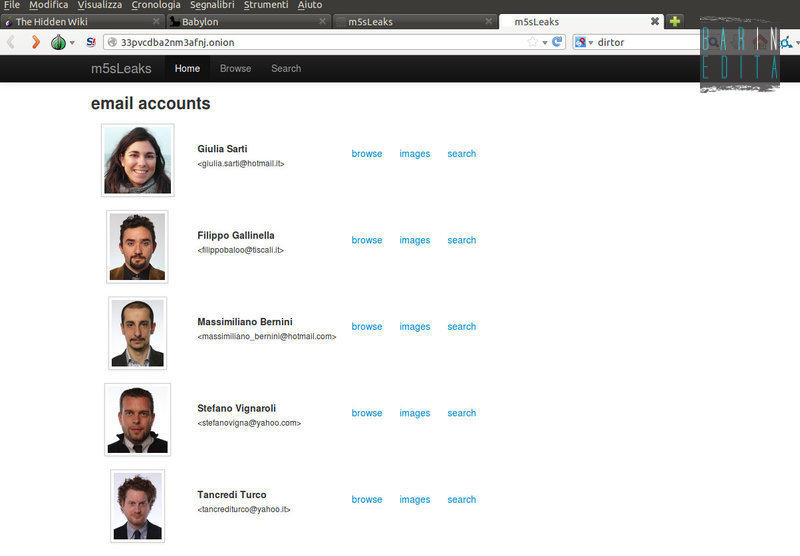Click the photo thumbnail beside tancrediturco@yahoo.it

coord(138,506)
